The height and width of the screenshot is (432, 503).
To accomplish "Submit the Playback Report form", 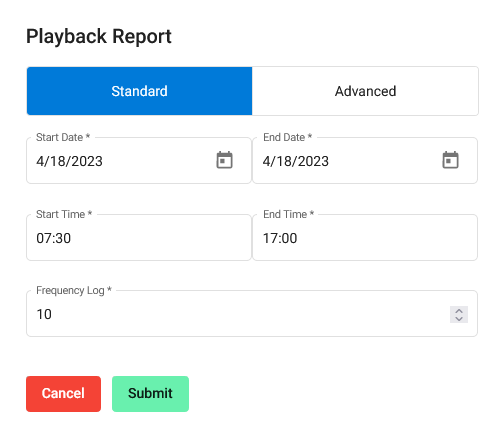I will [x=150, y=394].
